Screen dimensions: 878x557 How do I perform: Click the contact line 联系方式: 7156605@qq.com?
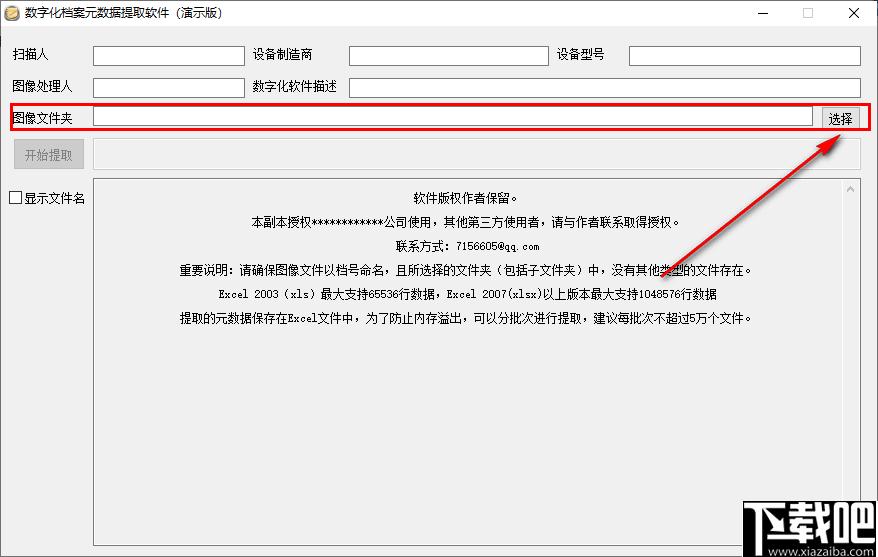(468, 246)
